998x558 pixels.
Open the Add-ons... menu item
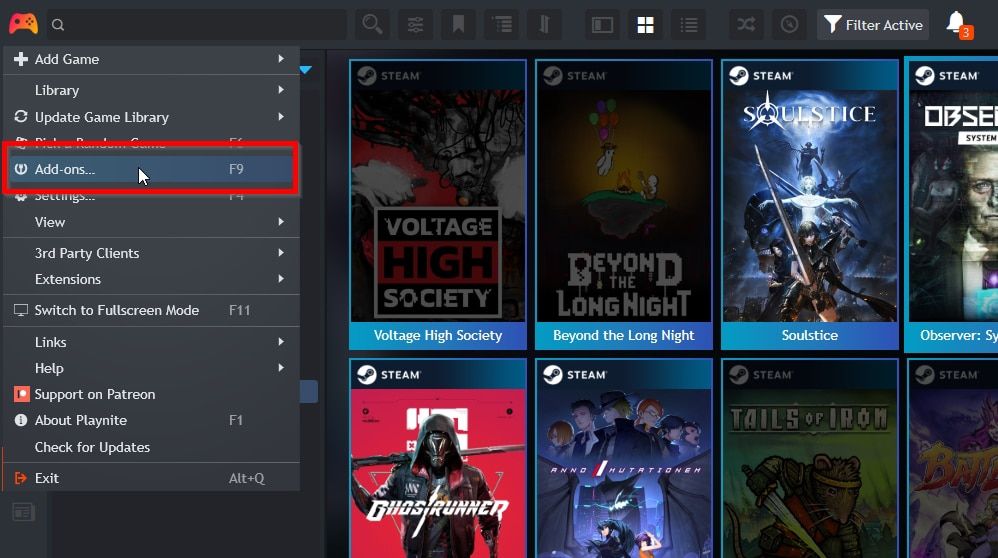(x=151, y=169)
